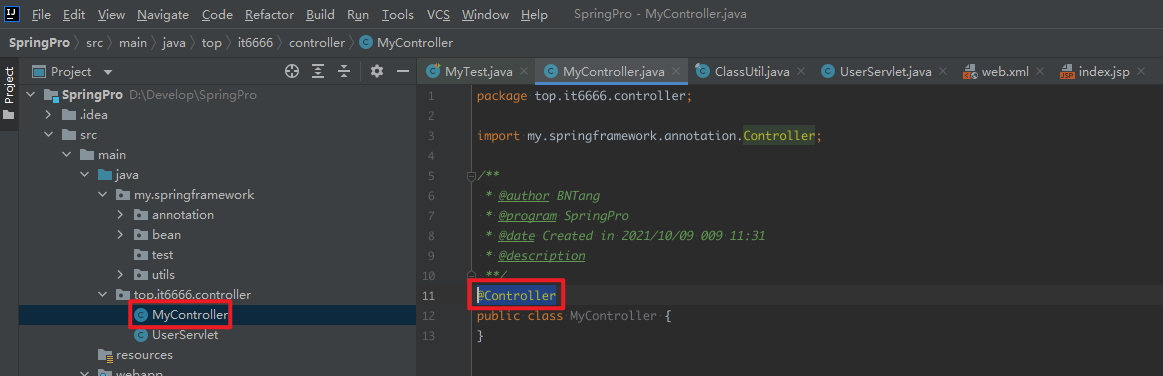Screen dimensions: 1163x376
Task: Toggle the Project tool window stripe button
Action: tap(9, 93)
